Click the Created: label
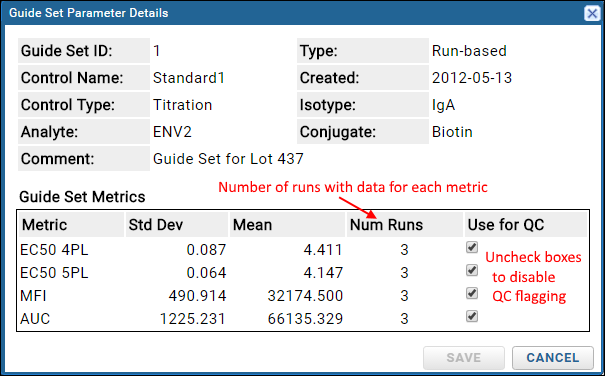Viewport: 605px width, 376px height. pos(330,78)
